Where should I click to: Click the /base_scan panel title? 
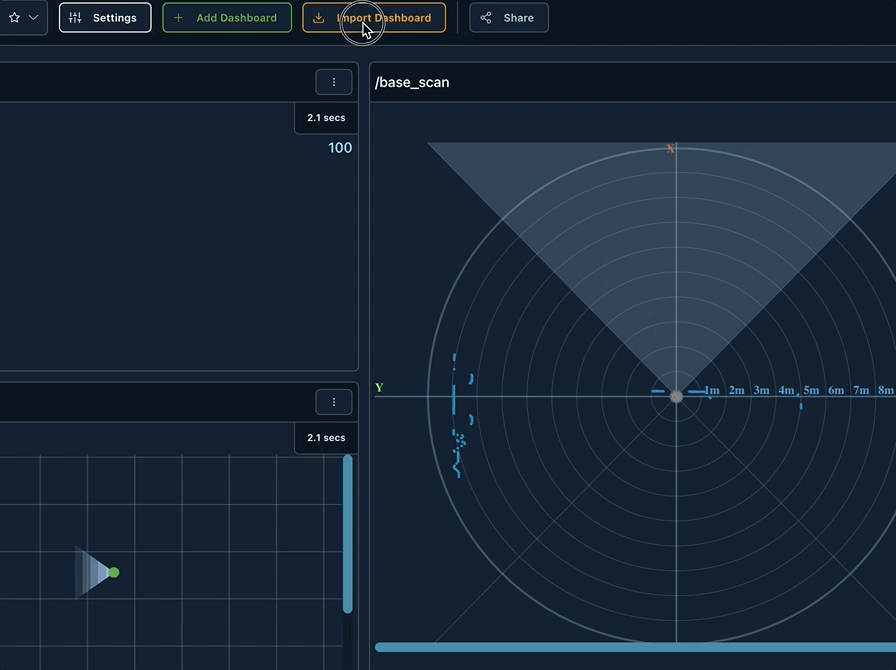(412, 82)
